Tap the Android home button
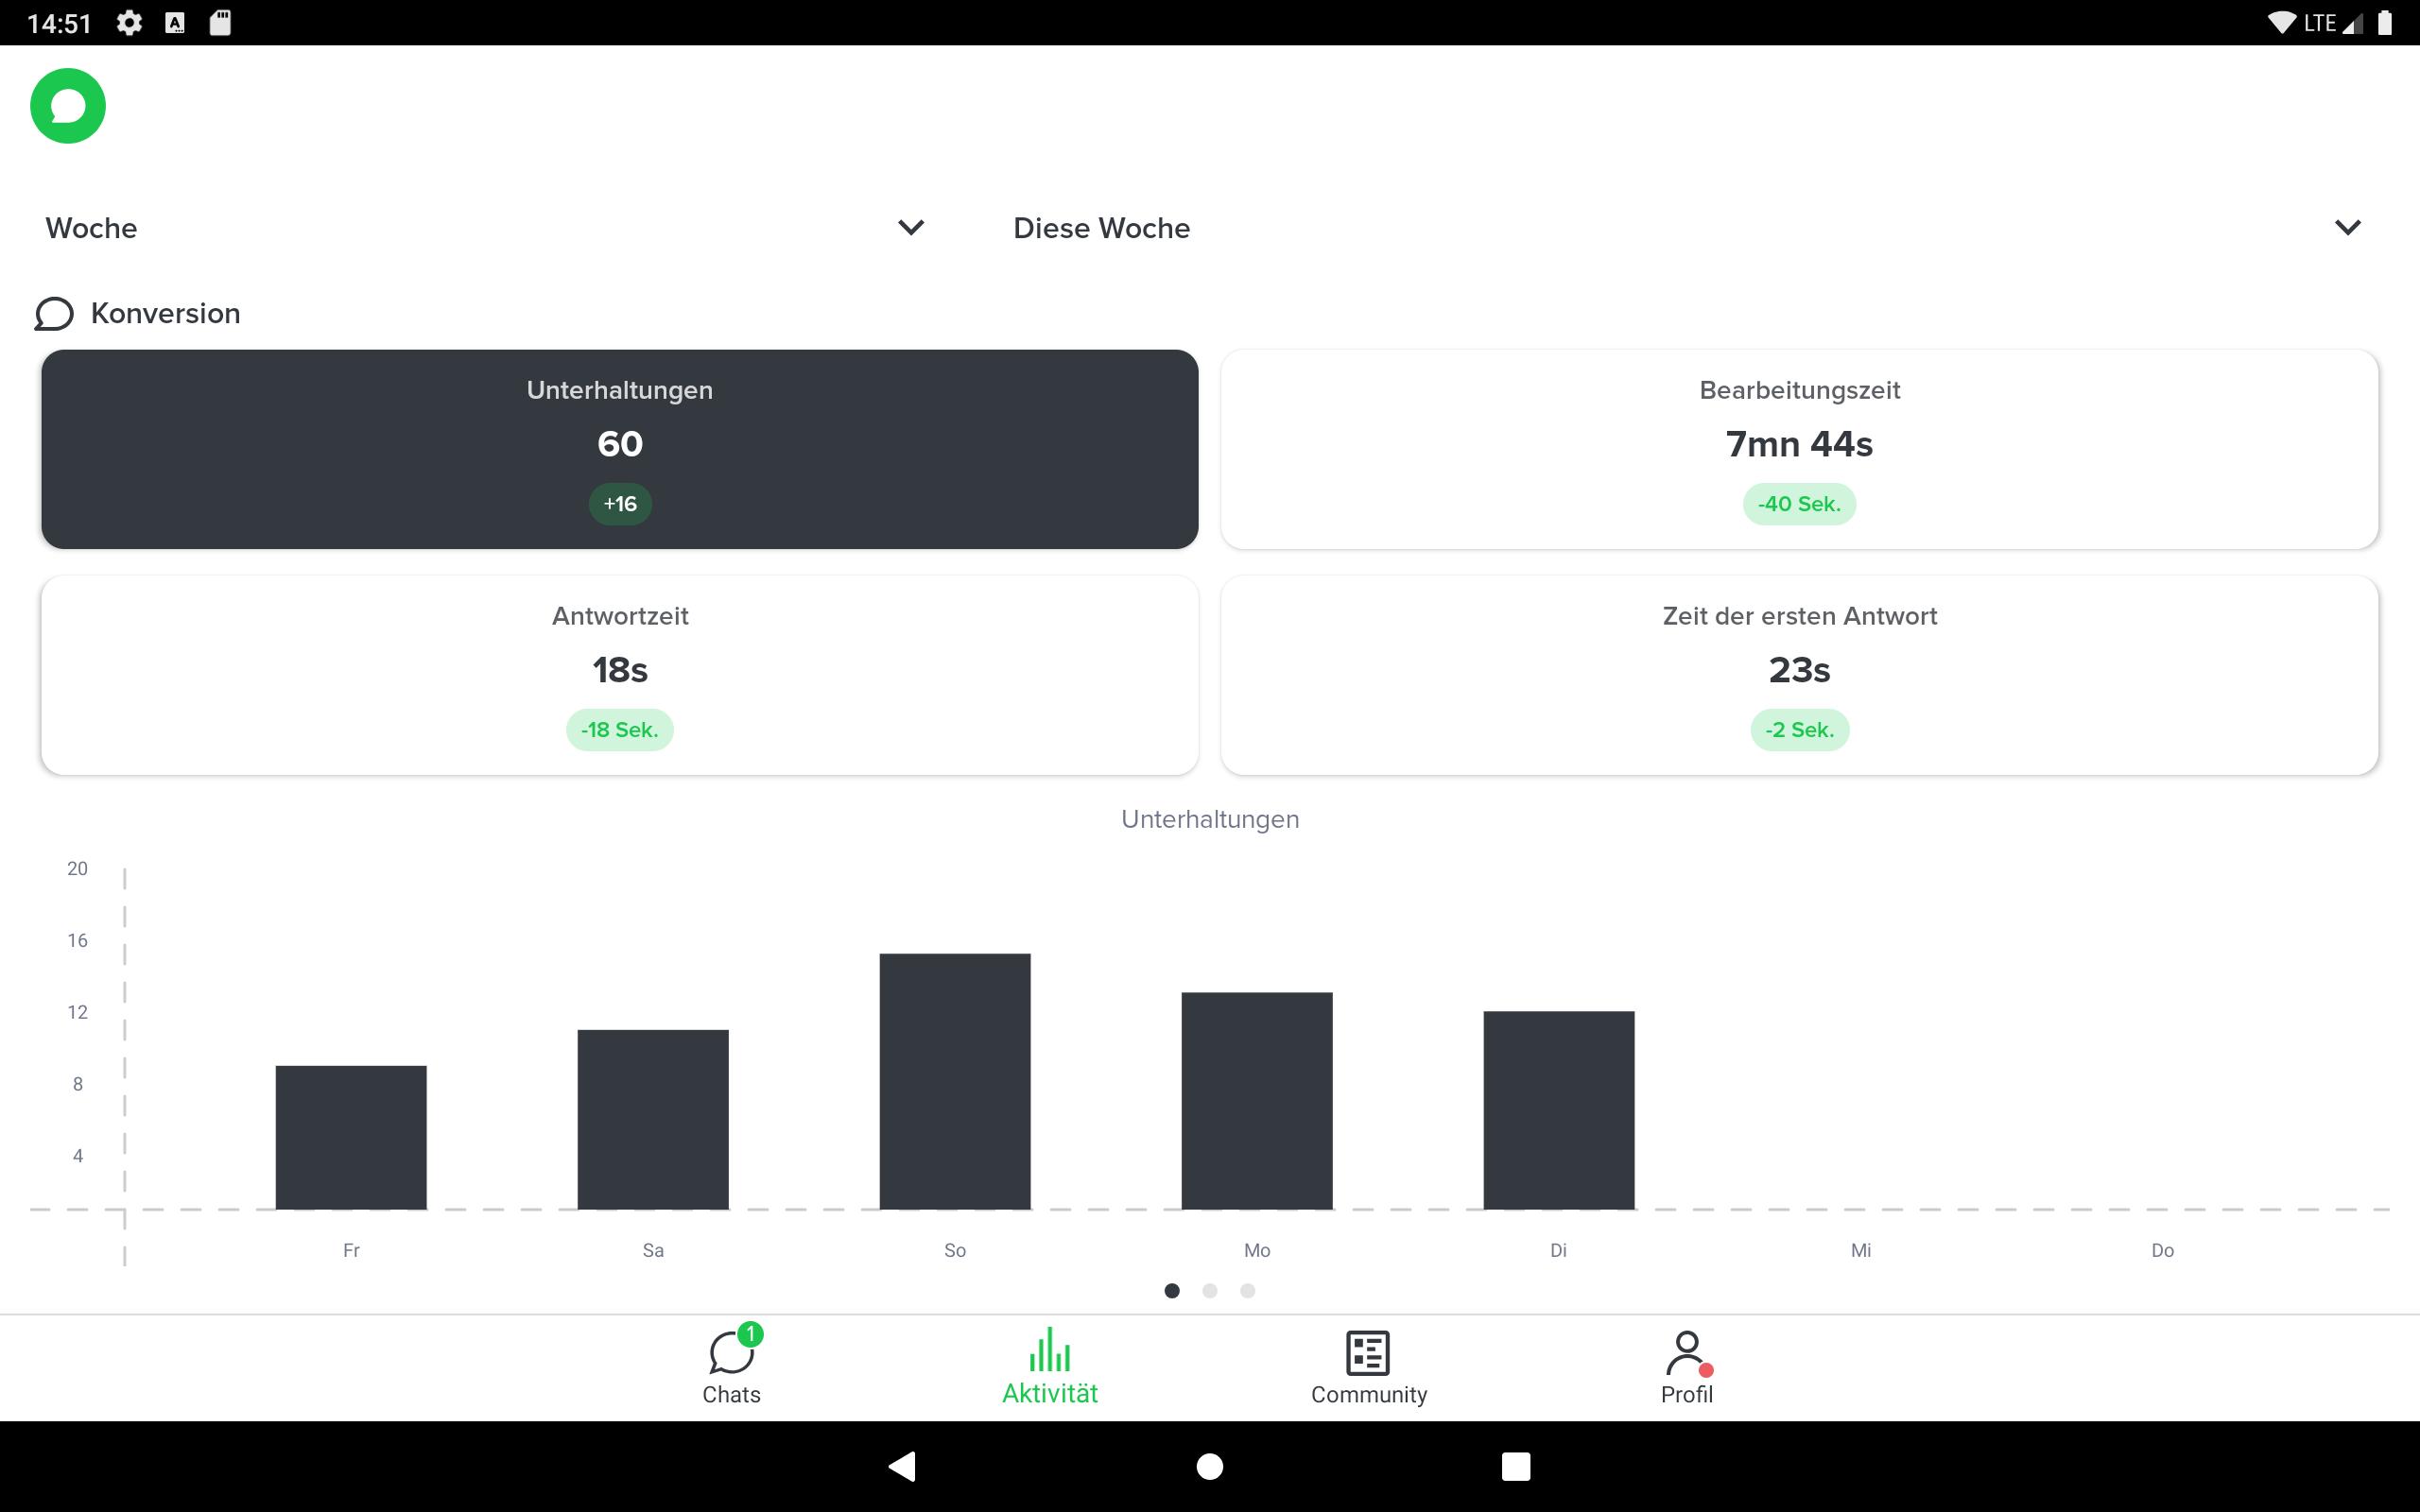This screenshot has height=1512, width=2420. click(1210, 1466)
